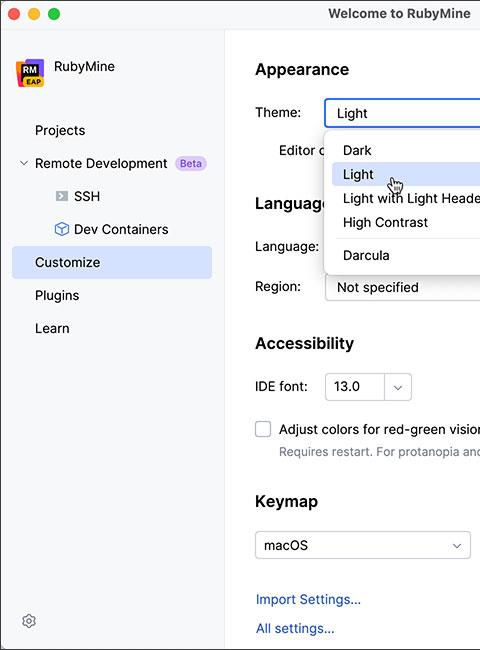Screen dimensions: 480x650
Task: Go to the Plugins section
Action: pyautogui.click(x=57, y=296)
